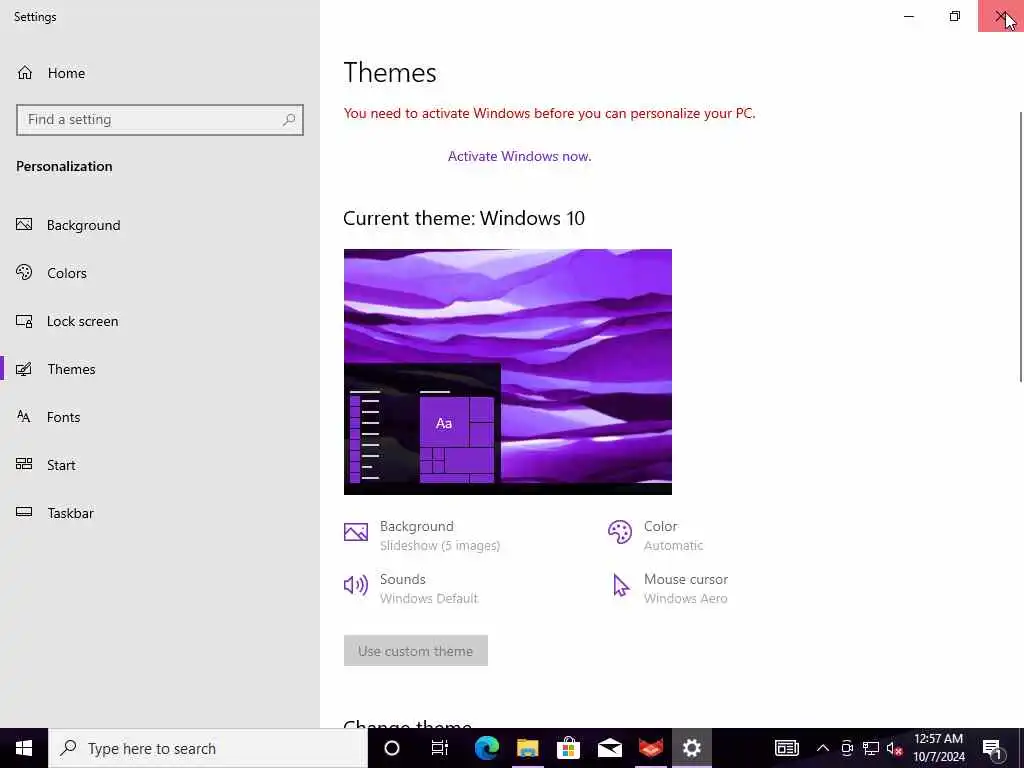
Task: Go to Settings Home
Action: [51, 73]
